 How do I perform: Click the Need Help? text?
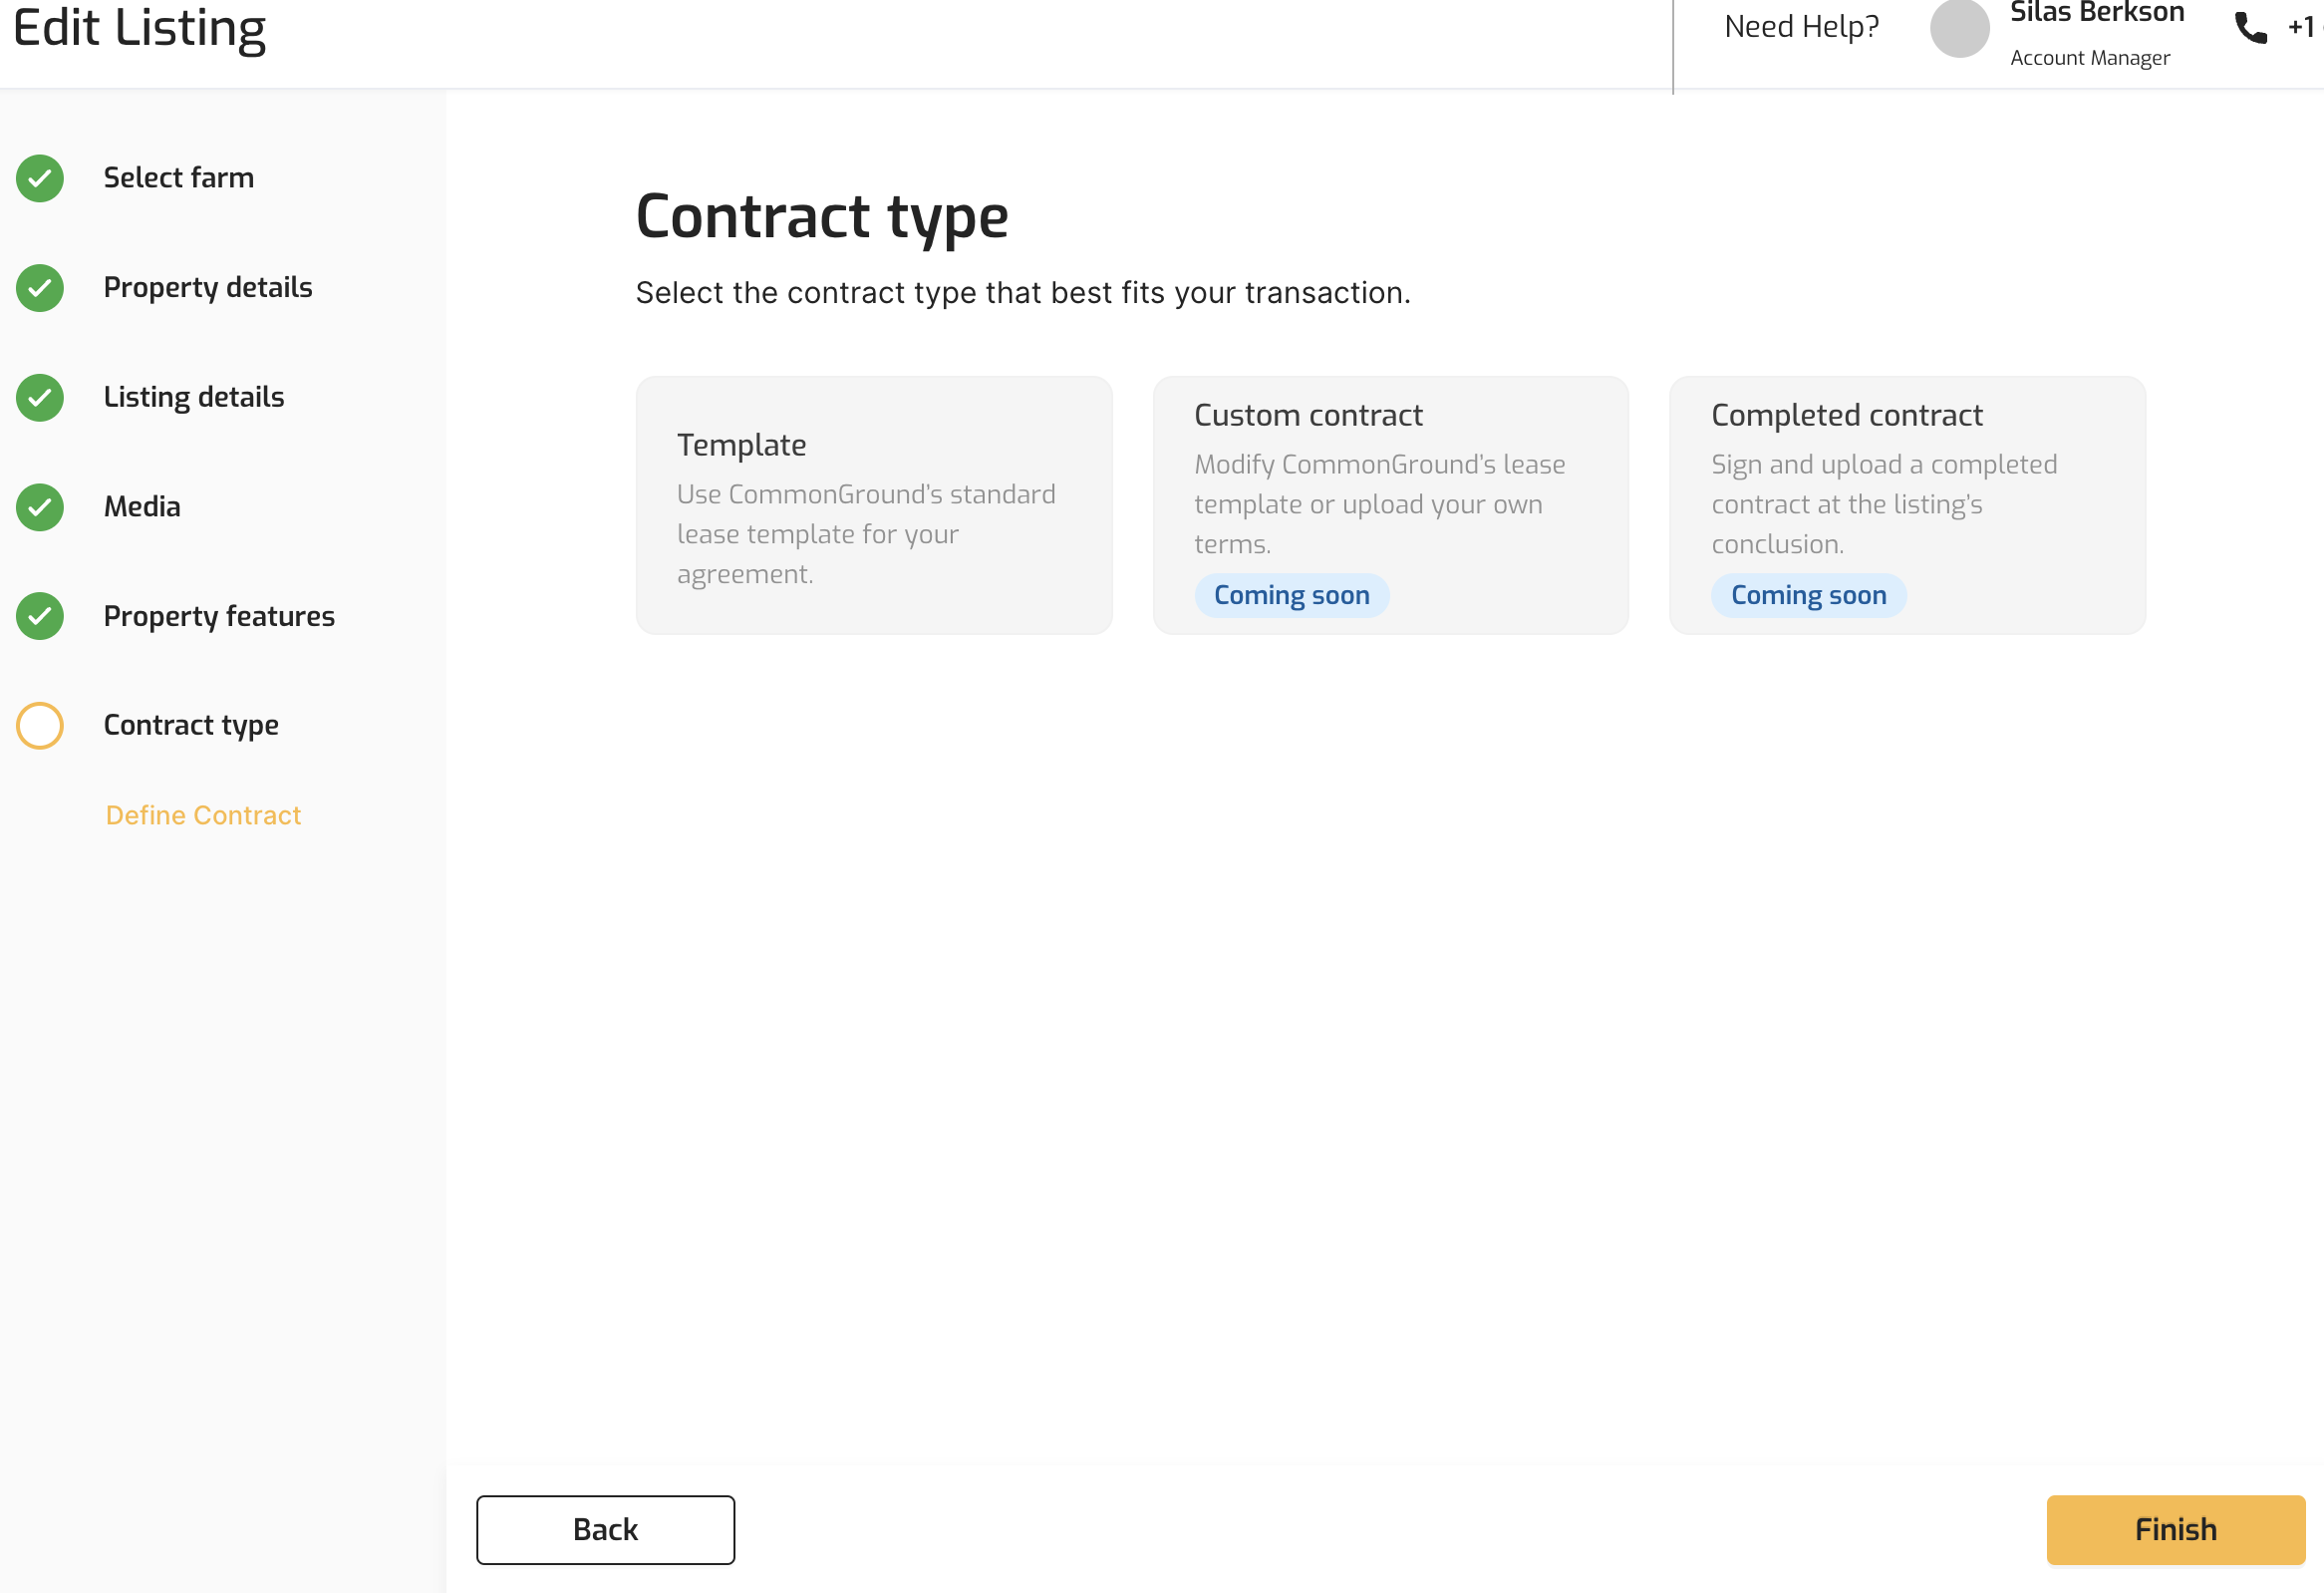[1801, 27]
